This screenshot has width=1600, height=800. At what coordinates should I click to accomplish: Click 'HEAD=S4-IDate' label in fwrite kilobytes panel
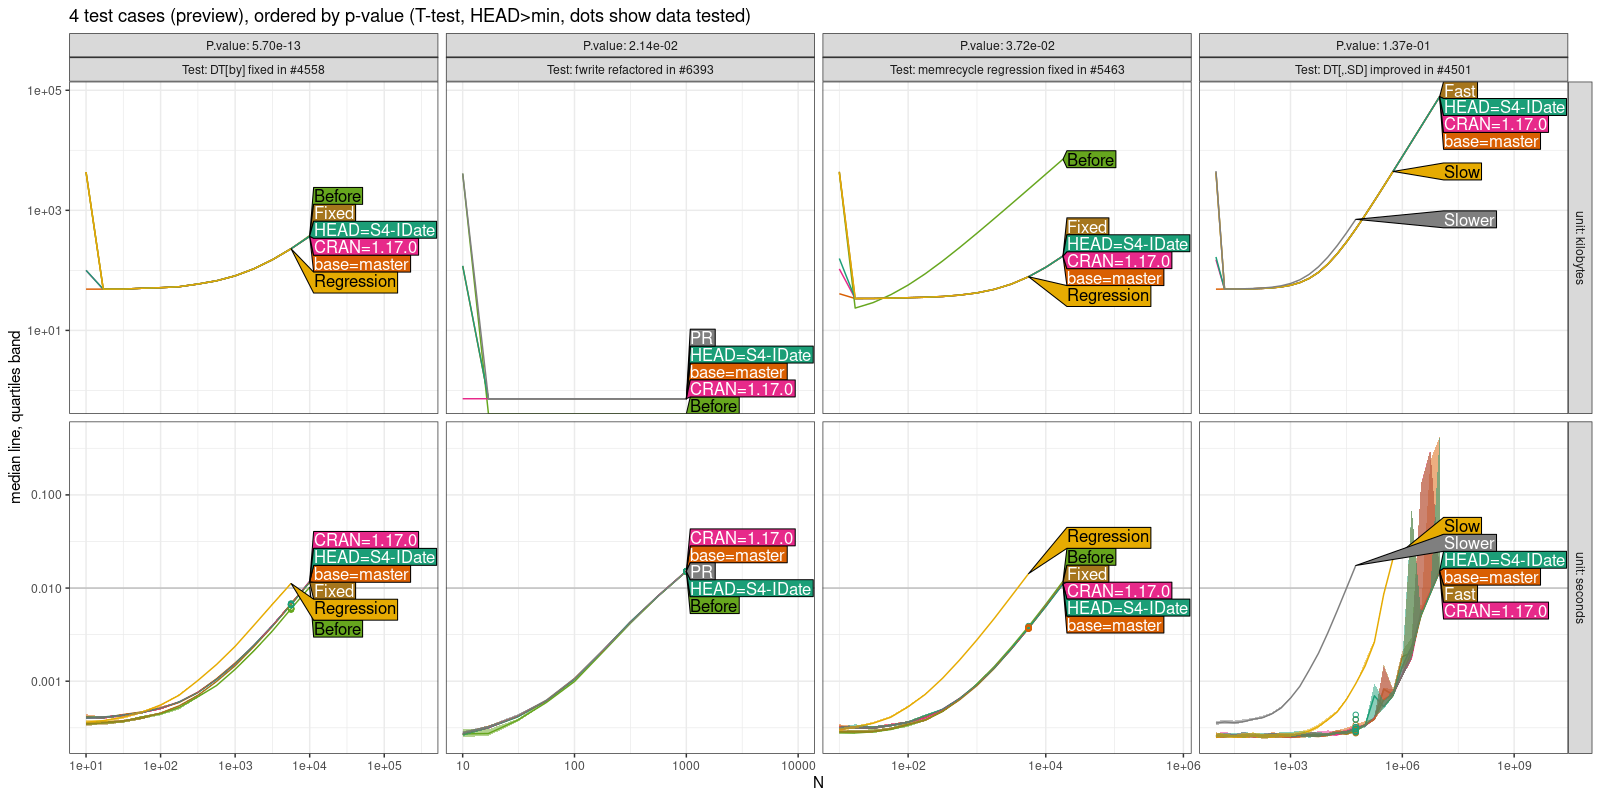pyautogui.click(x=751, y=355)
